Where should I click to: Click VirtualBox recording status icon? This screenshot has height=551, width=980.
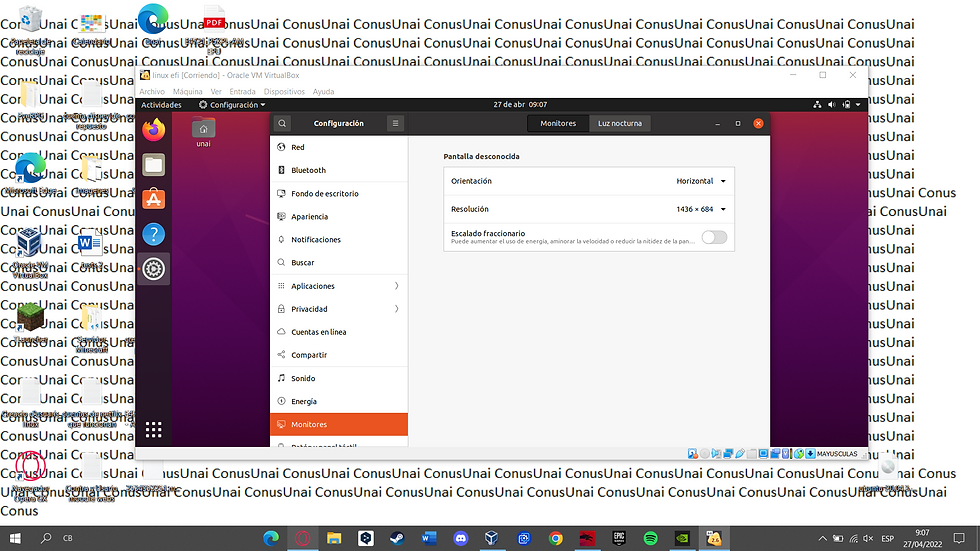click(775, 454)
